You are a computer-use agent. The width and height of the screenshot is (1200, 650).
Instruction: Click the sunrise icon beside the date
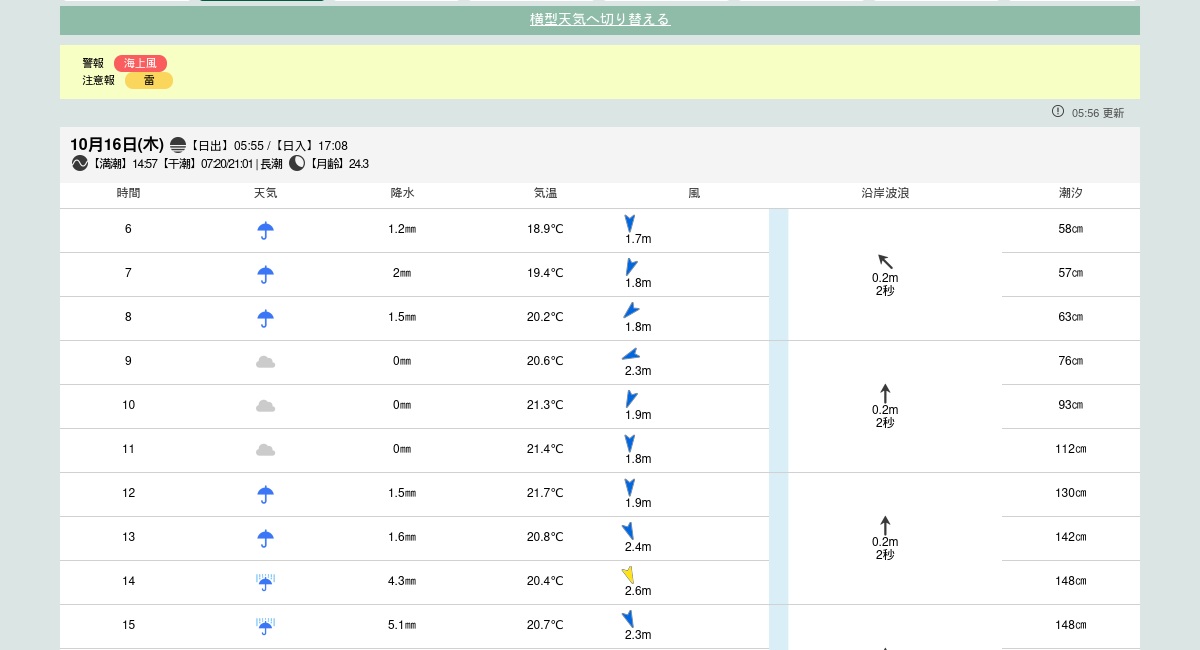click(x=178, y=145)
